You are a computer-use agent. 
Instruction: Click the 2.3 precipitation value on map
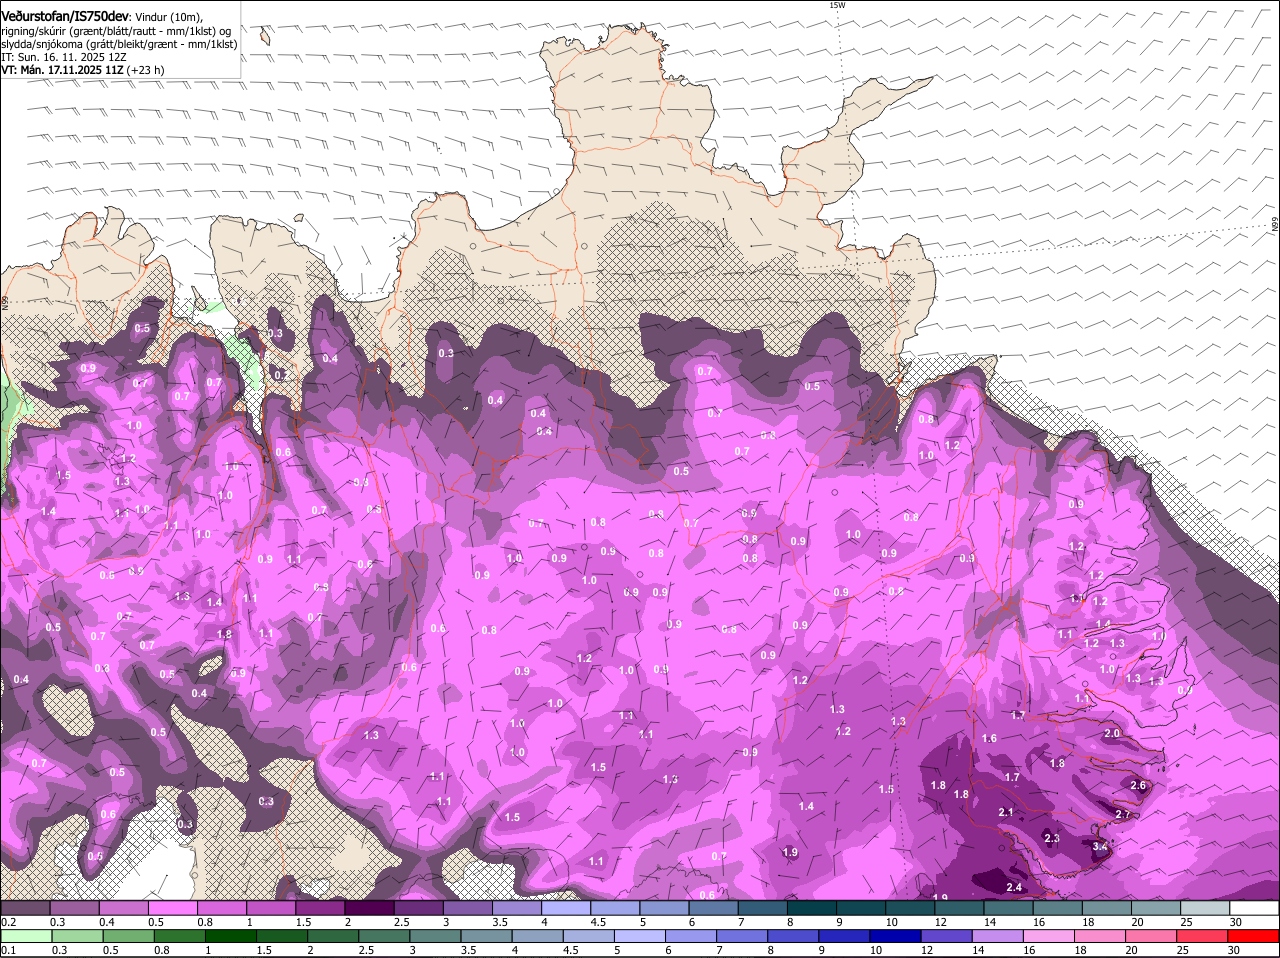[1051, 837]
